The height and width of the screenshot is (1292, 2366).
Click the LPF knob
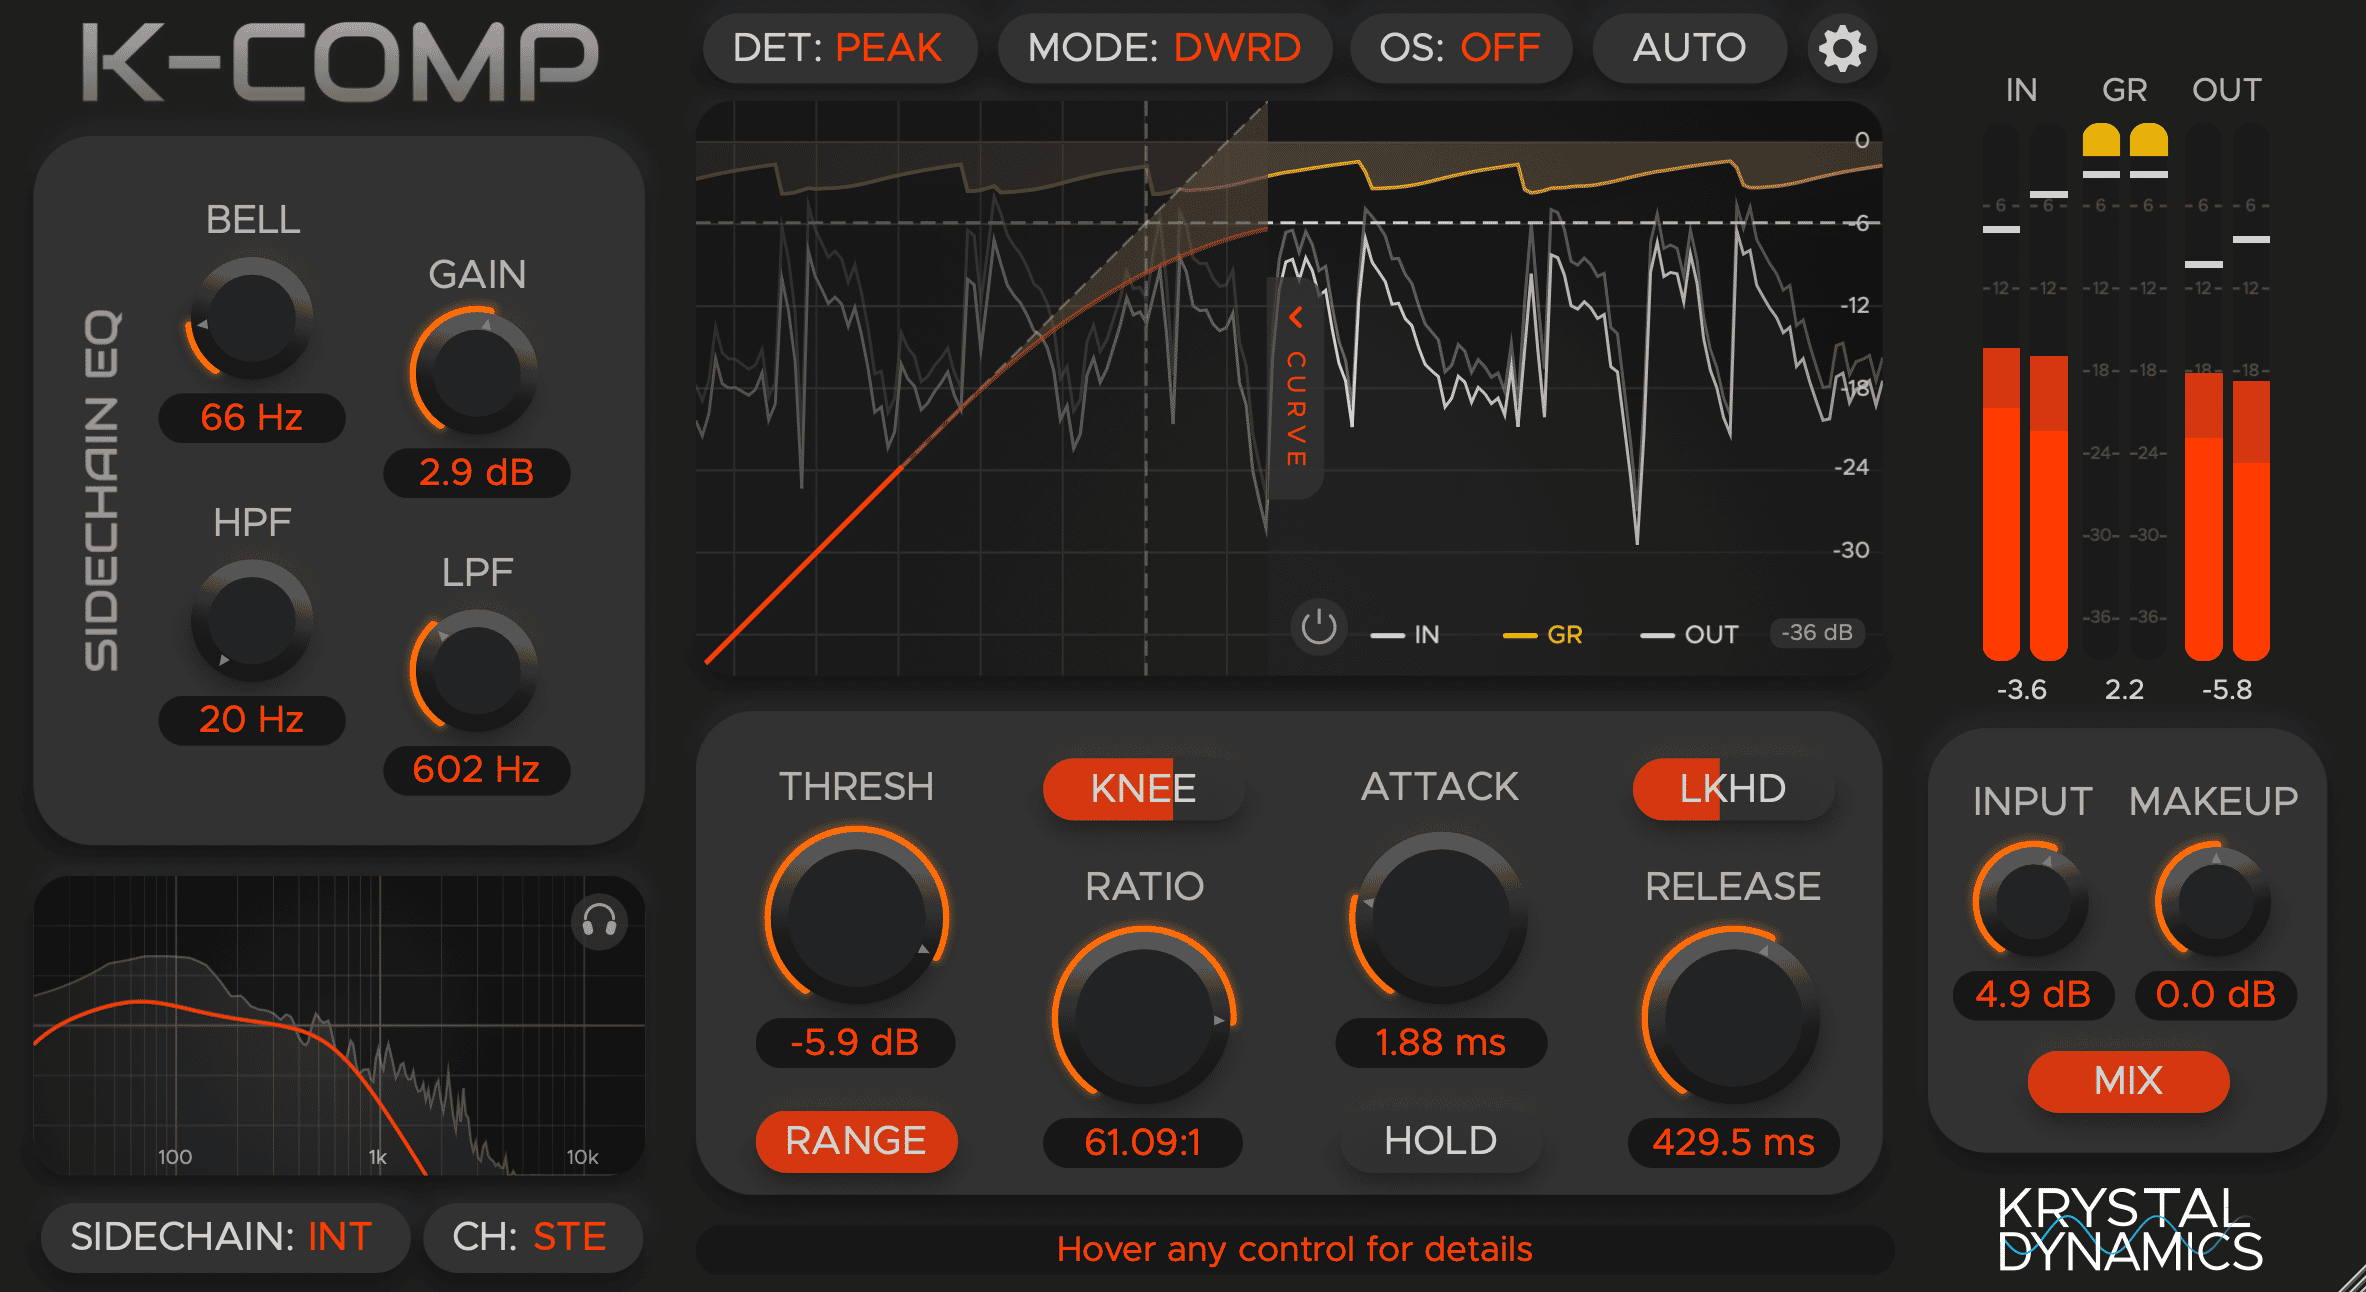[476, 671]
